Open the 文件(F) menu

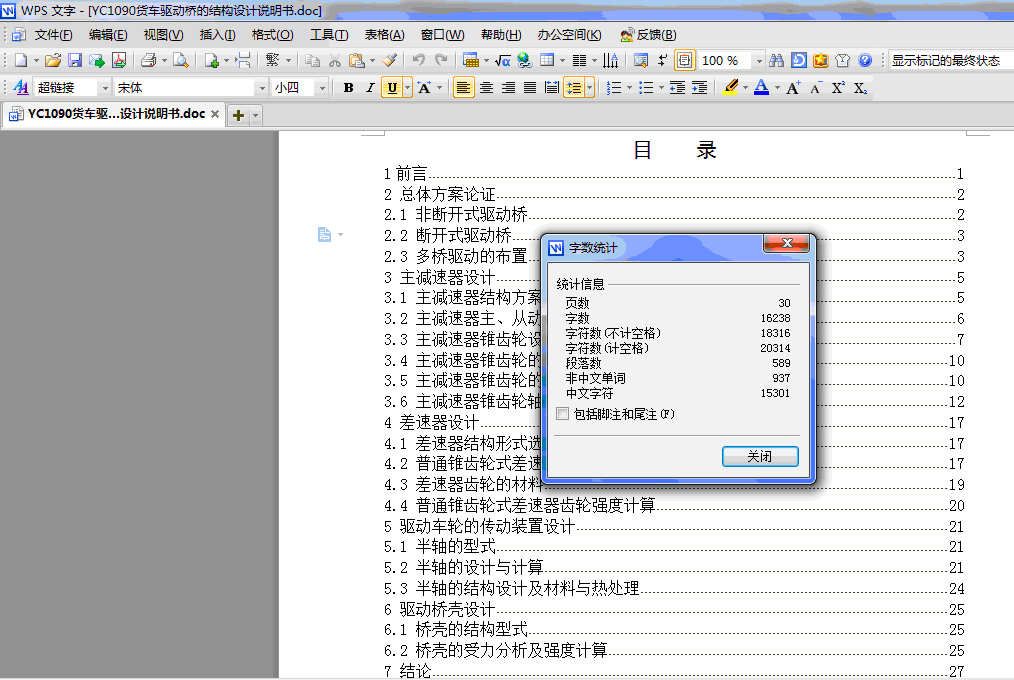(x=53, y=35)
